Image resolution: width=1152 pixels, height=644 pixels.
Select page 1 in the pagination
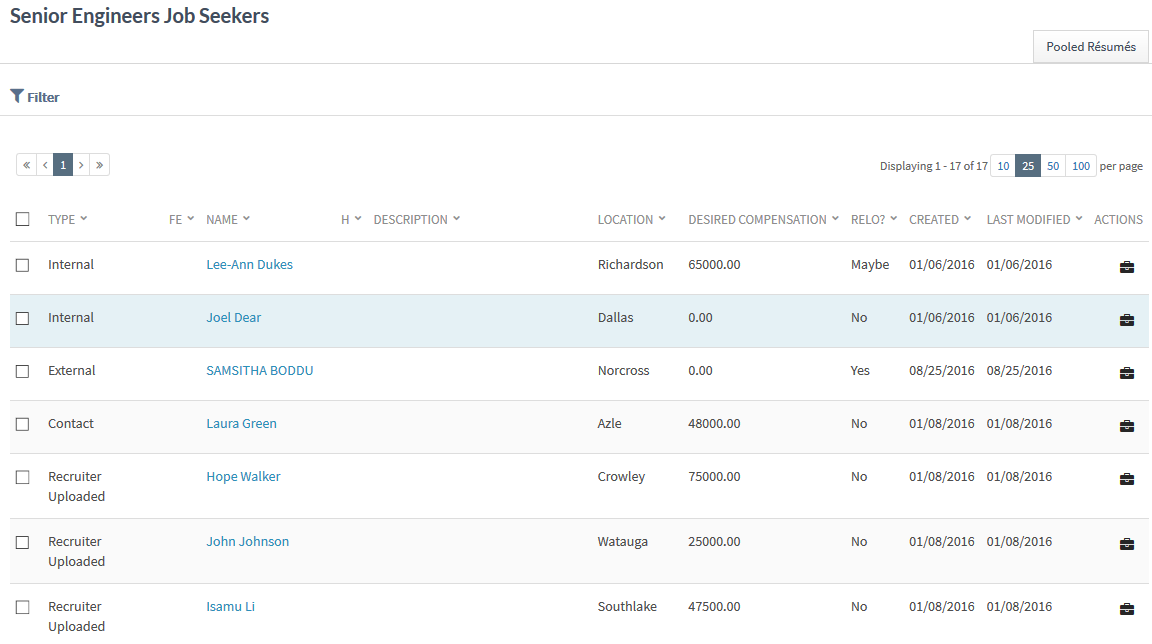63,165
